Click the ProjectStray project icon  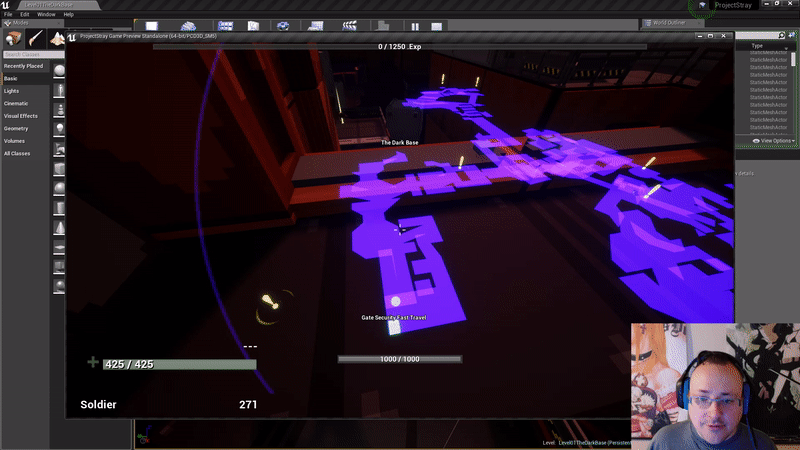(703, 5)
